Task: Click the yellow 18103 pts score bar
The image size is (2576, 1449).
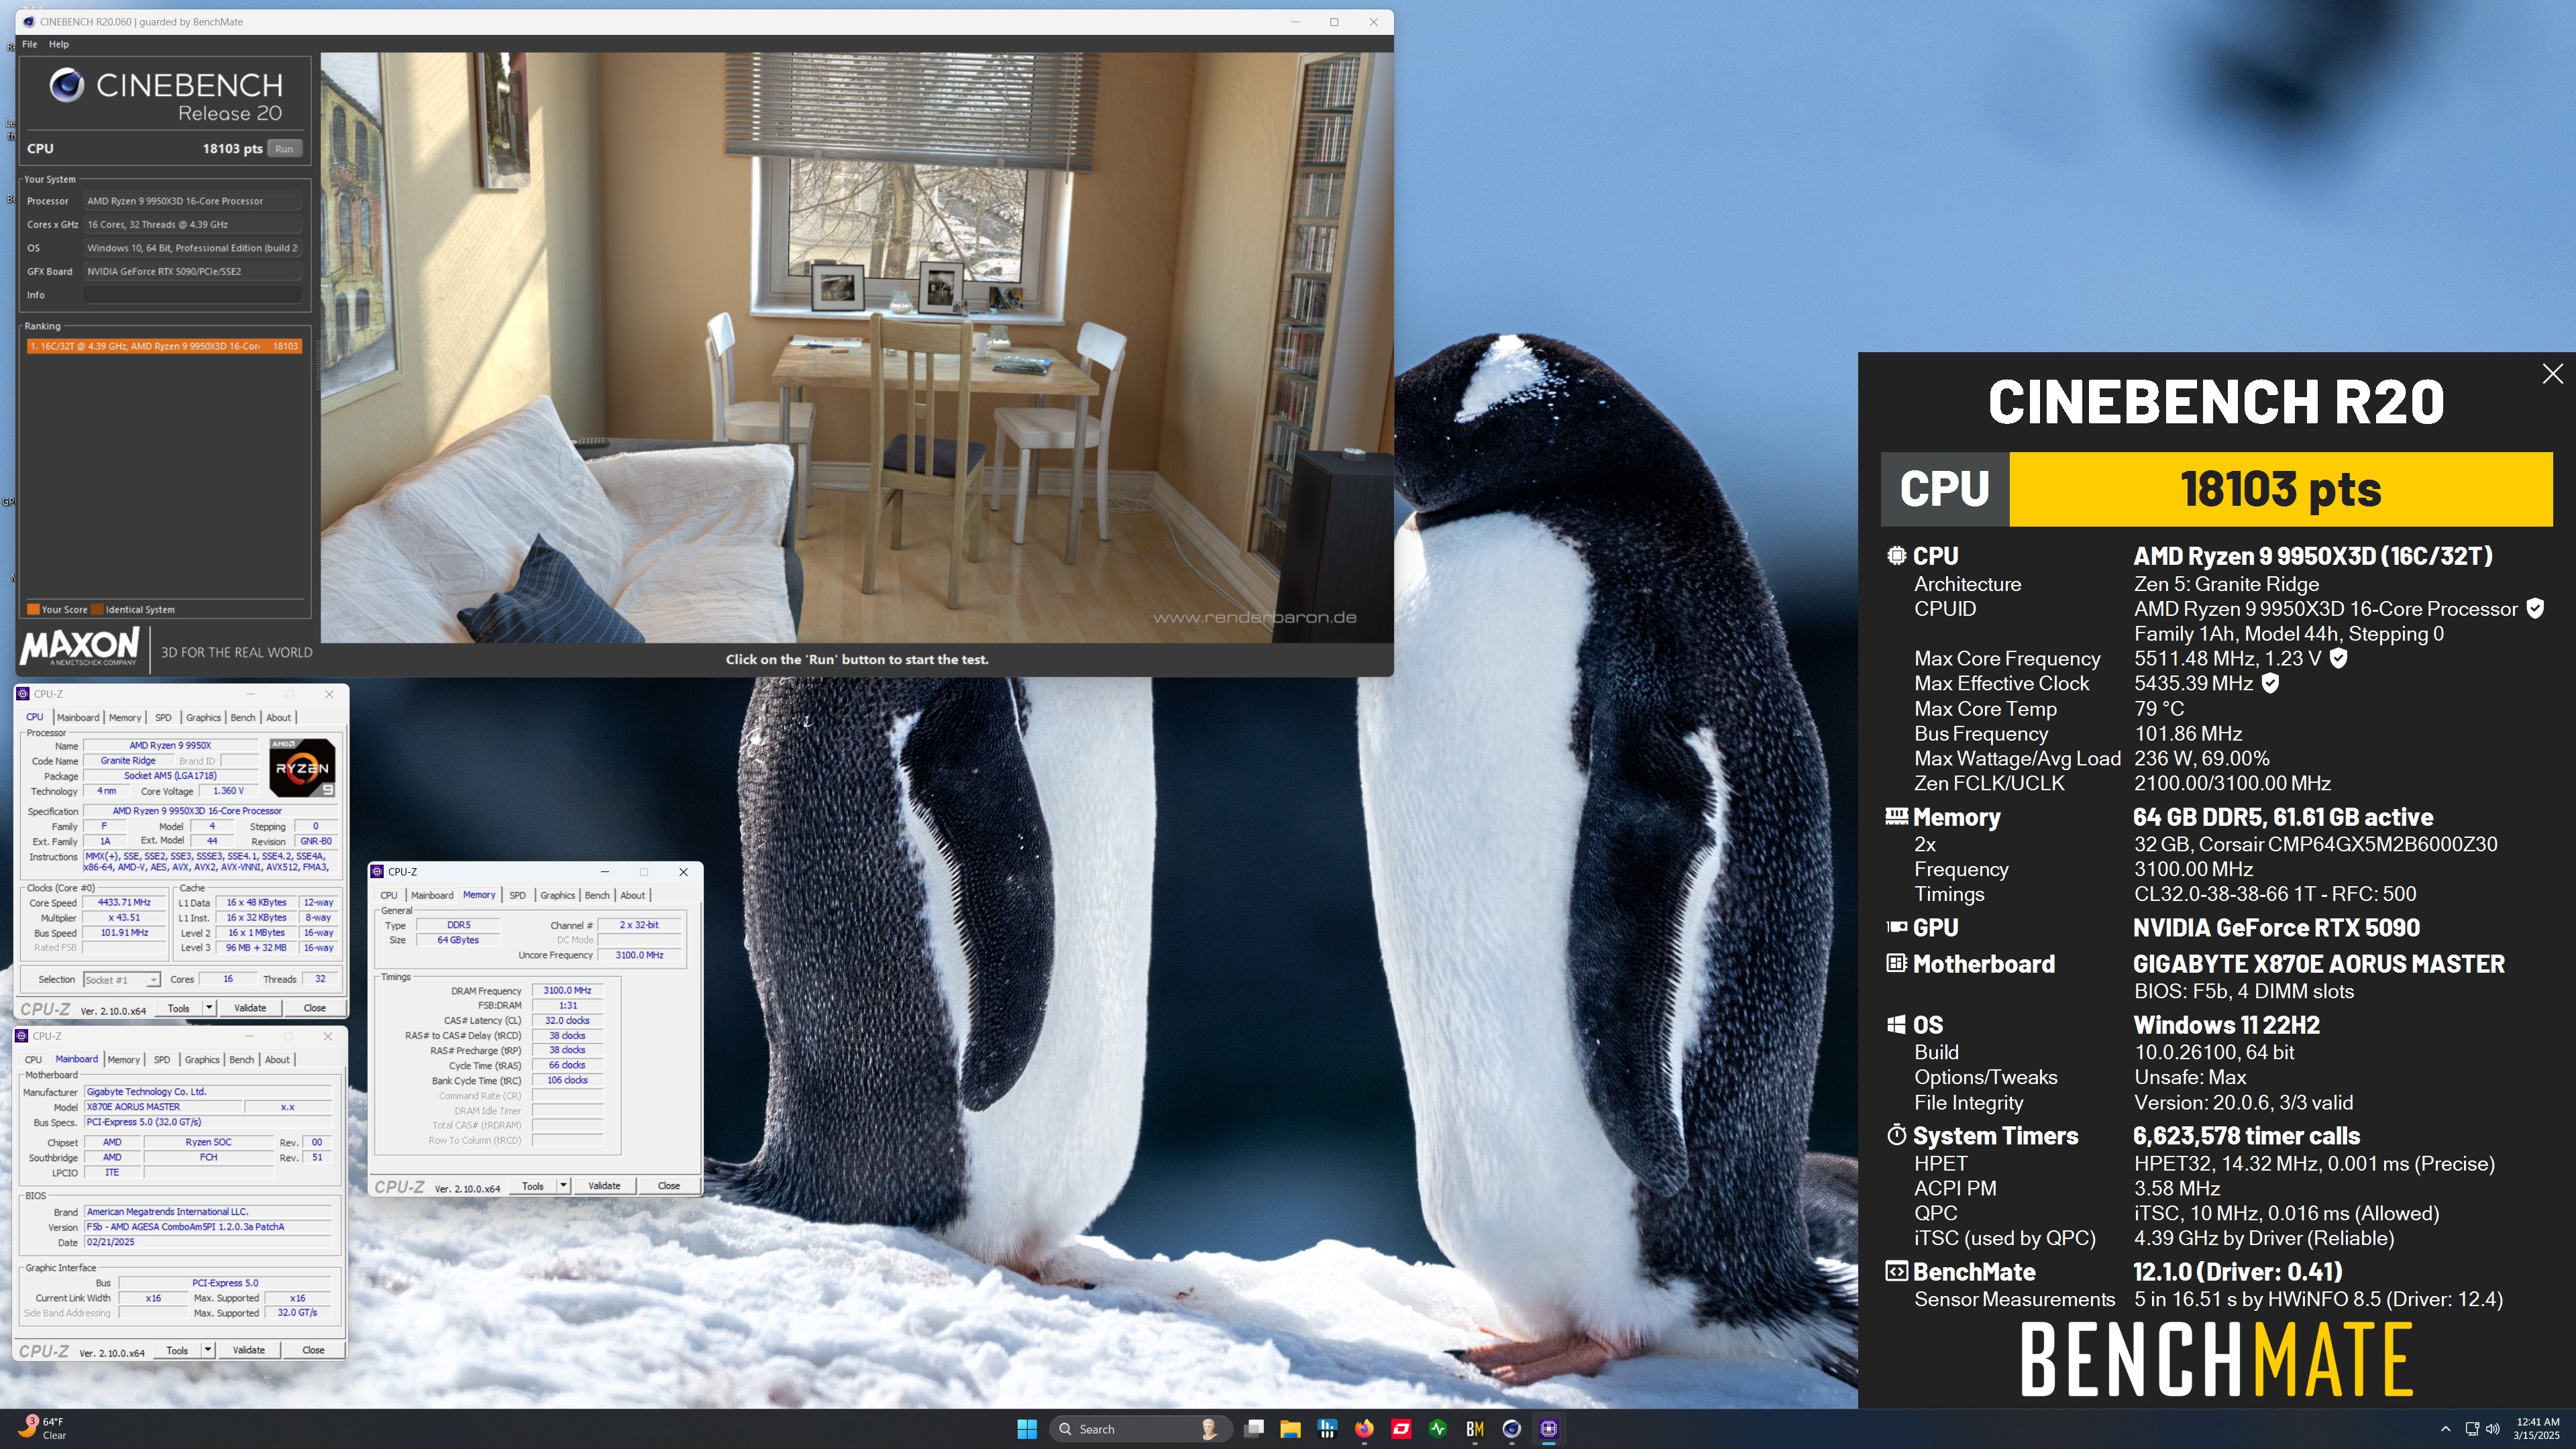Action: (x=2280, y=489)
